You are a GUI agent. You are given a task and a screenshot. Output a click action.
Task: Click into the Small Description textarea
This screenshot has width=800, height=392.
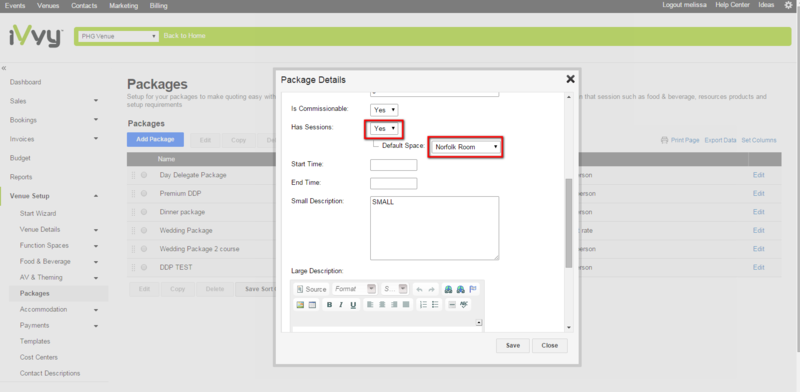(x=434, y=228)
